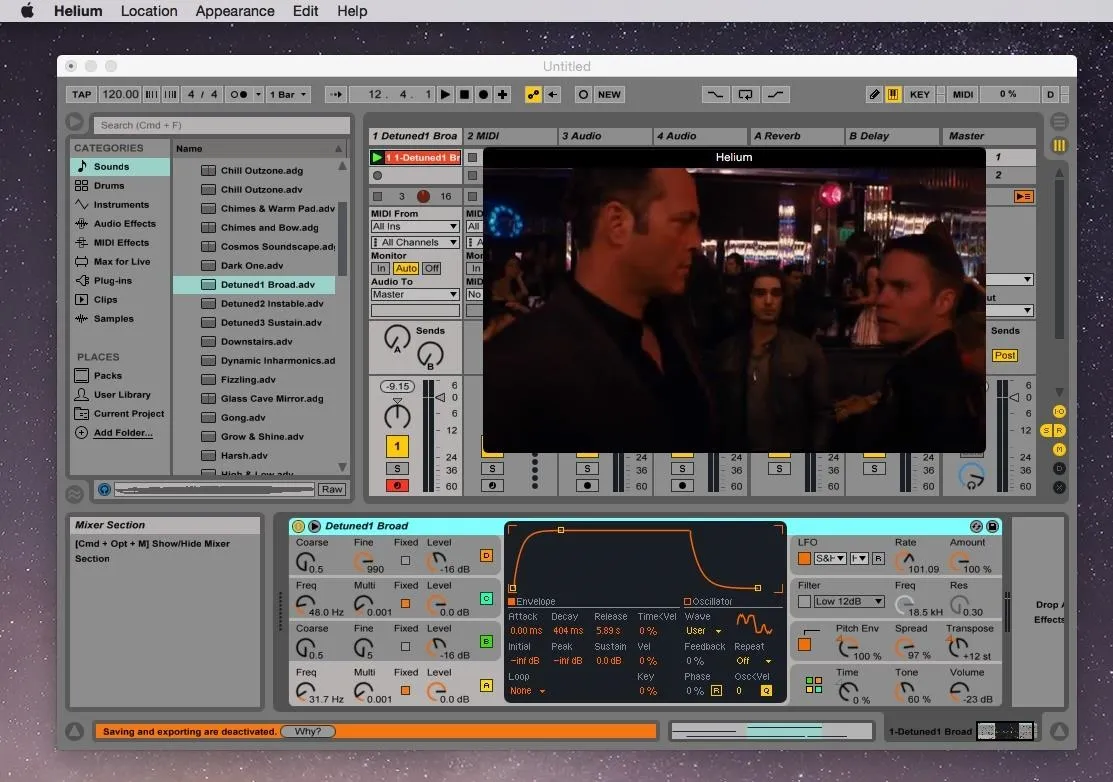Screen dimensions: 1113x782
Task: Select the MIDI Effects category
Action: pyautogui.click(x=120, y=243)
